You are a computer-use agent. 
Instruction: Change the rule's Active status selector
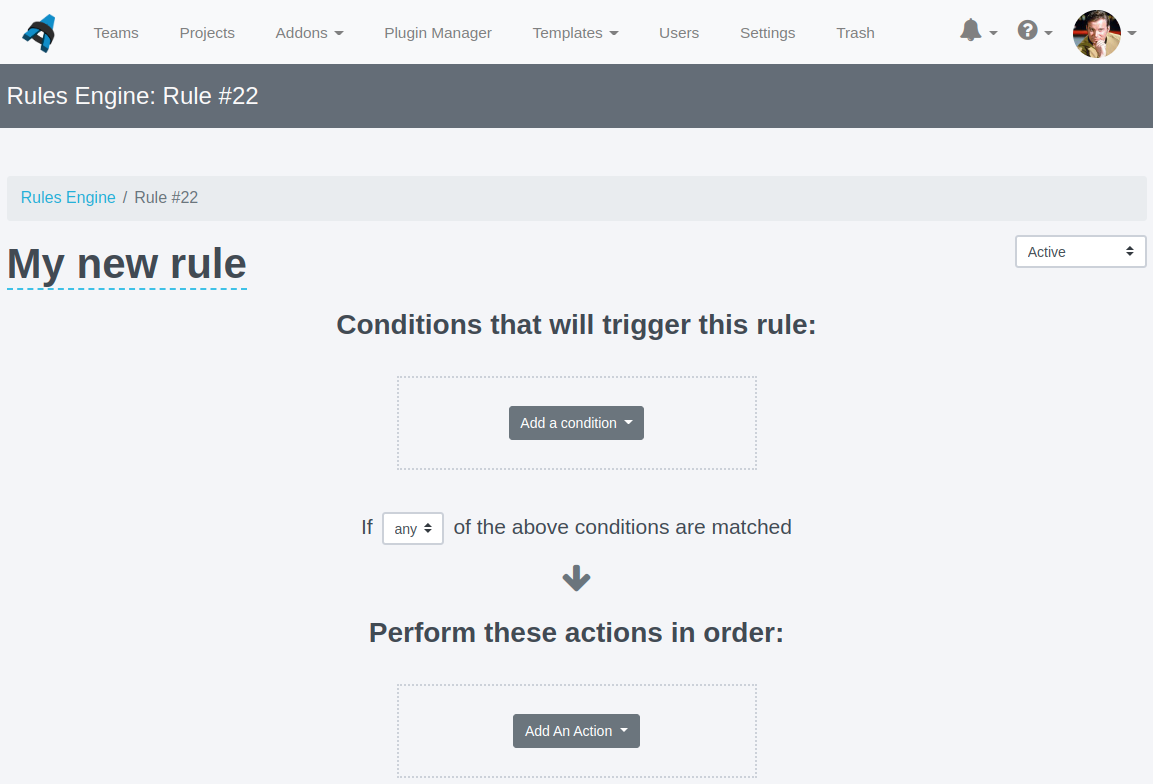click(1080, 252)
